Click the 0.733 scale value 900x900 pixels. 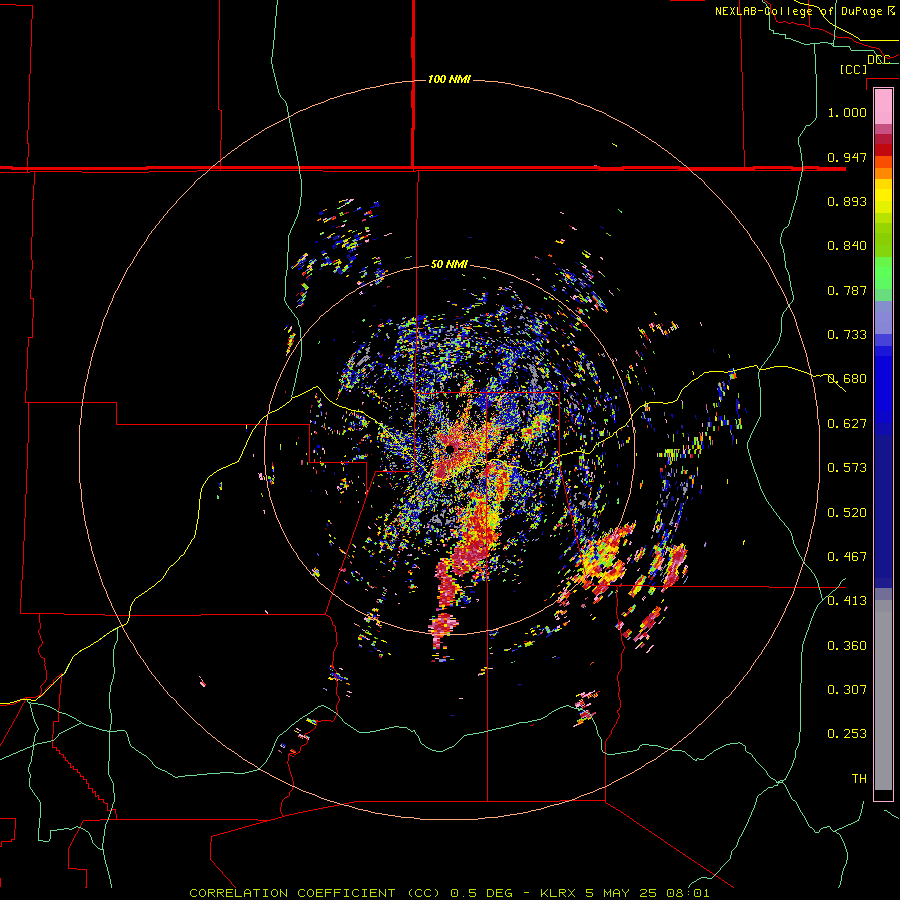847,335
